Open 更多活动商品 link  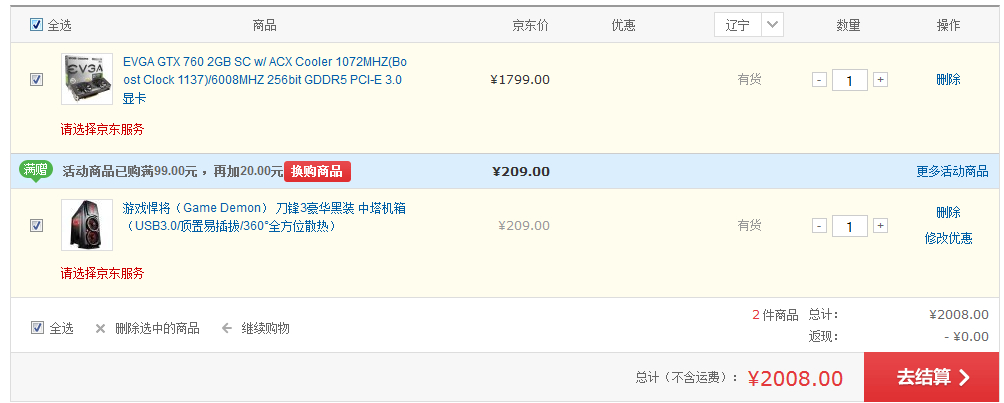coord(952,171)
